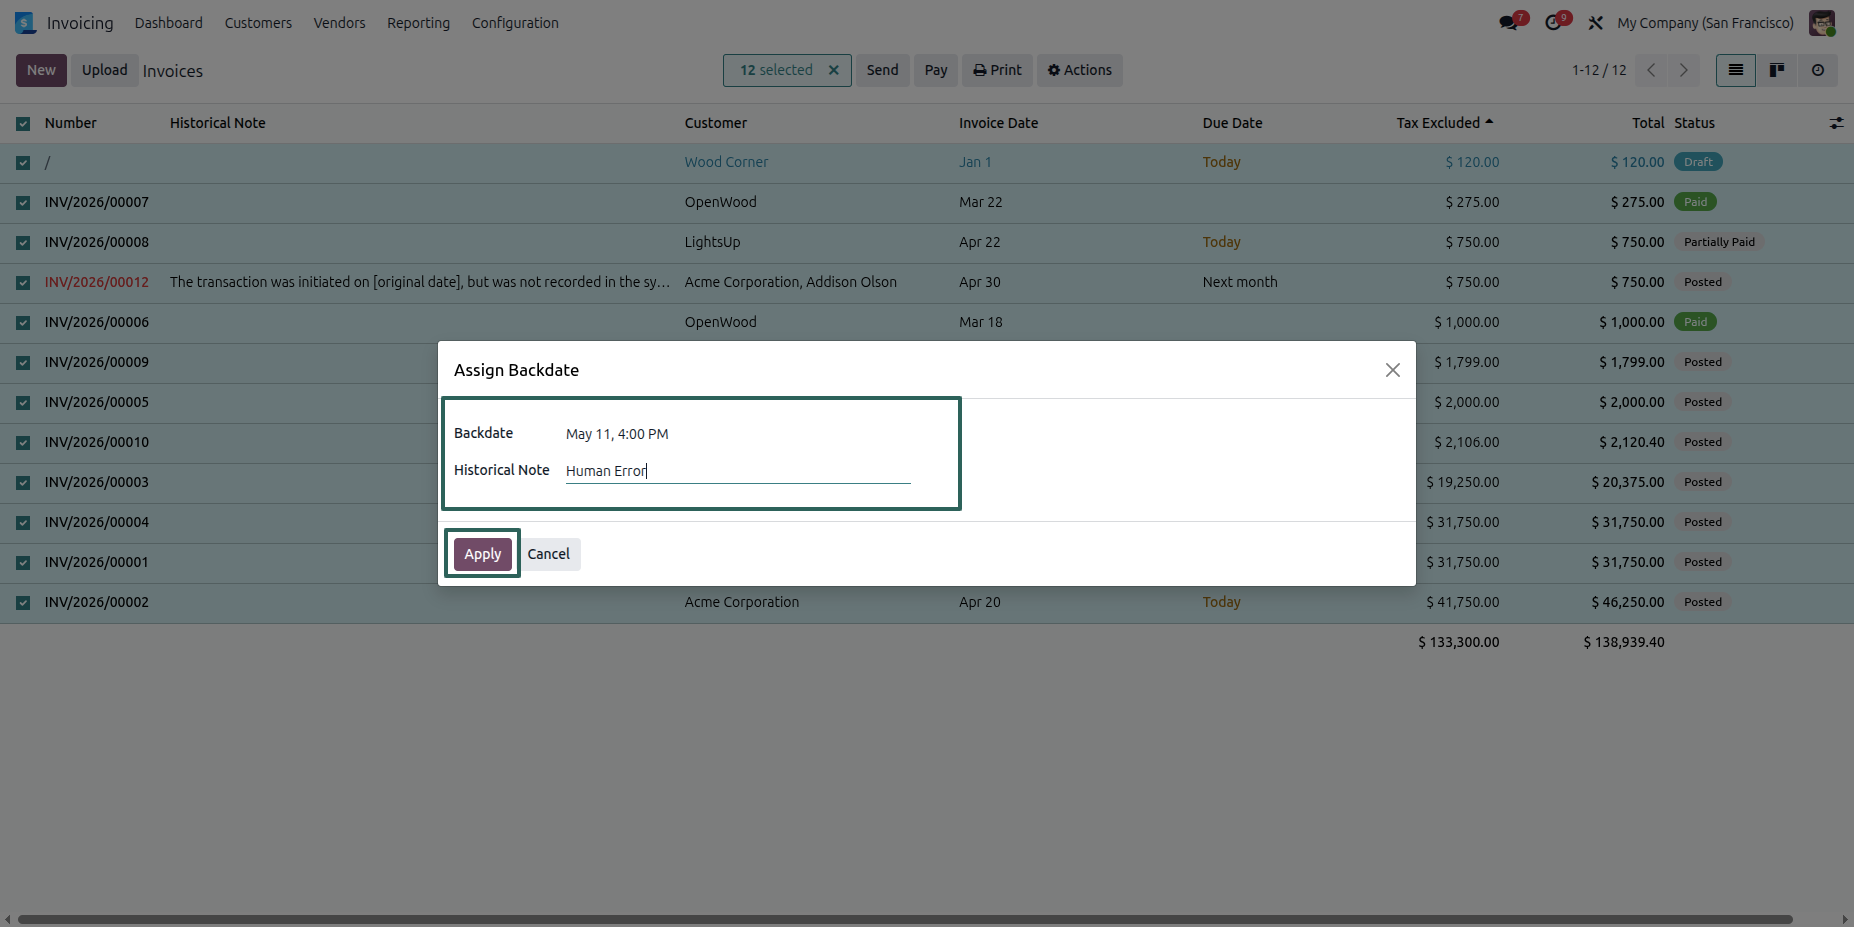The height and width of the screenshot is (927, 1854).
Task: Switch to activity view
Action: (x=1818, y=70)
